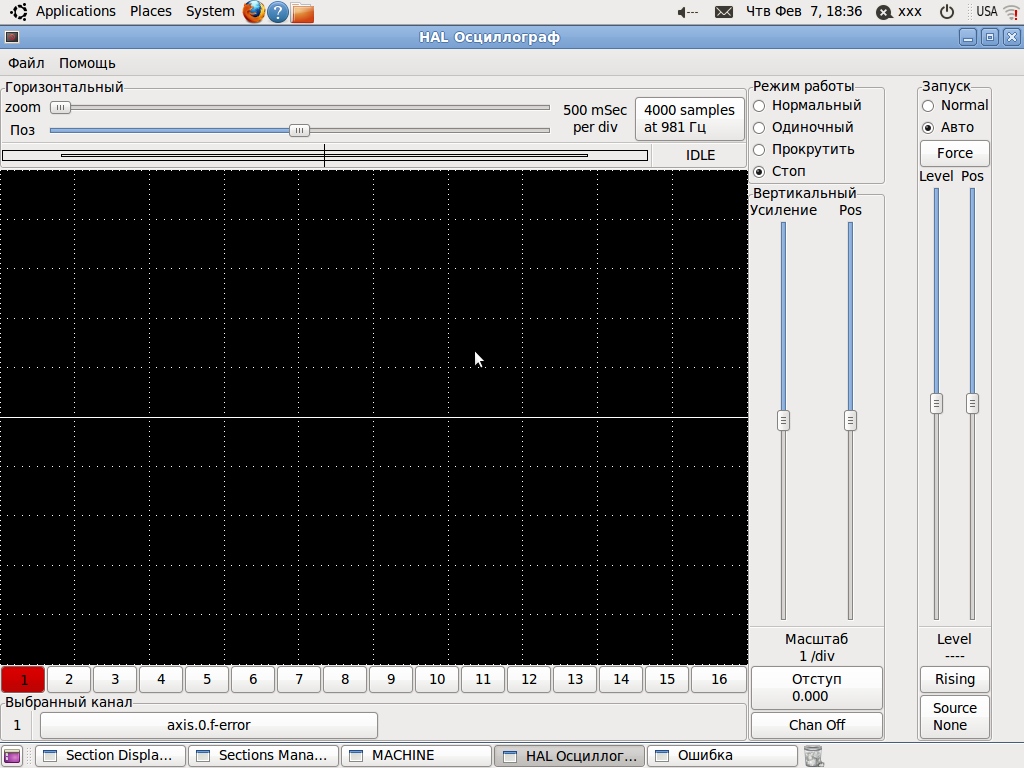This screenshot has width=1024, height=768.
Task: Click the vertical Pos slider handle
Action: pos(850,421)
